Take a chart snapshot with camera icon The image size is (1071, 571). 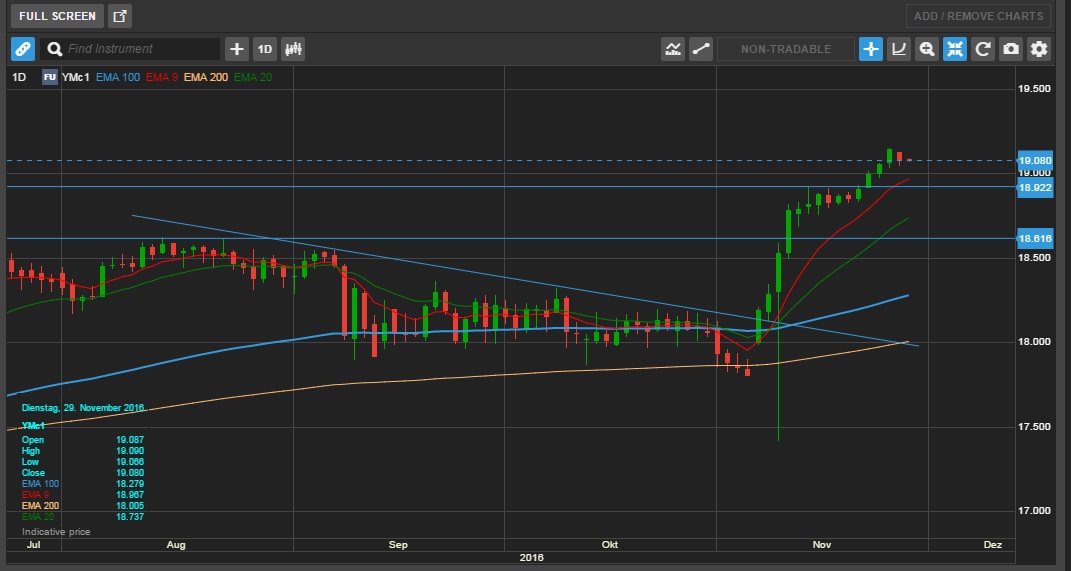[x=1011, y=49]
